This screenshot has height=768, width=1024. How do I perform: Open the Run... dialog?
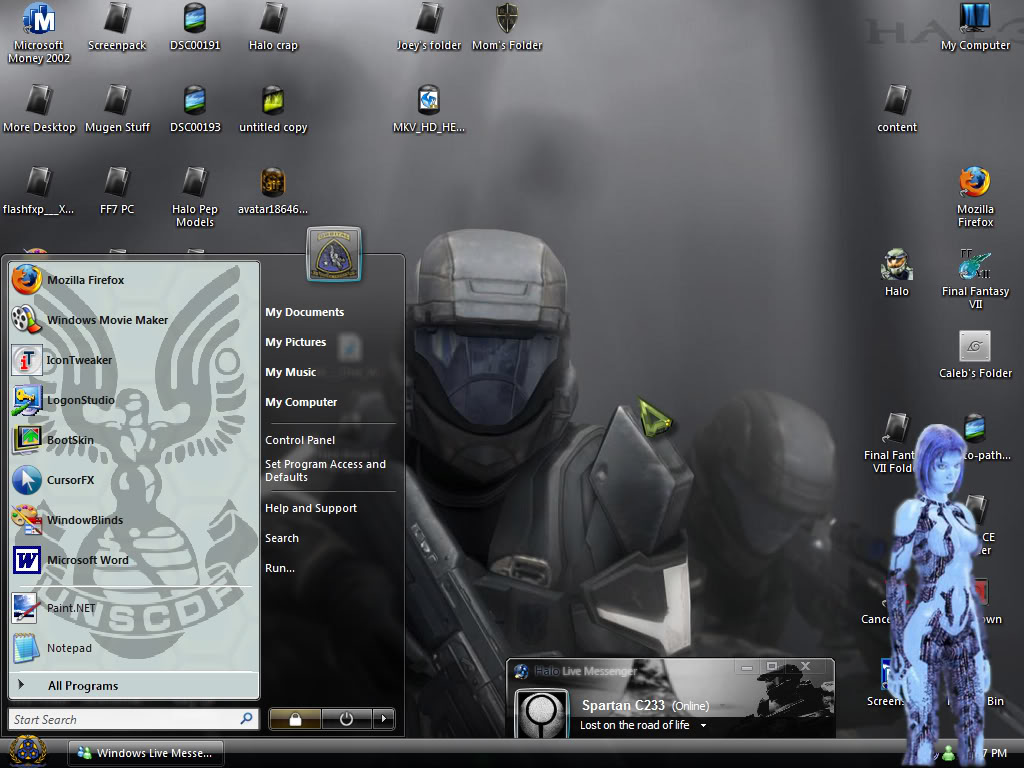pos(280,568)
